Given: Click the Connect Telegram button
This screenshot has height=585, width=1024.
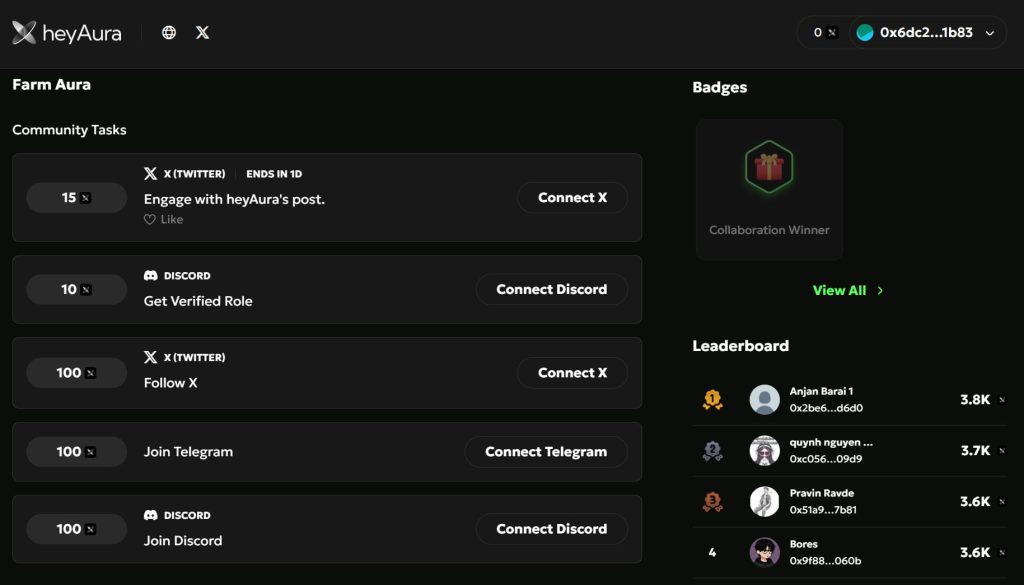Looking at the screenshot, I should coord(545,452).
